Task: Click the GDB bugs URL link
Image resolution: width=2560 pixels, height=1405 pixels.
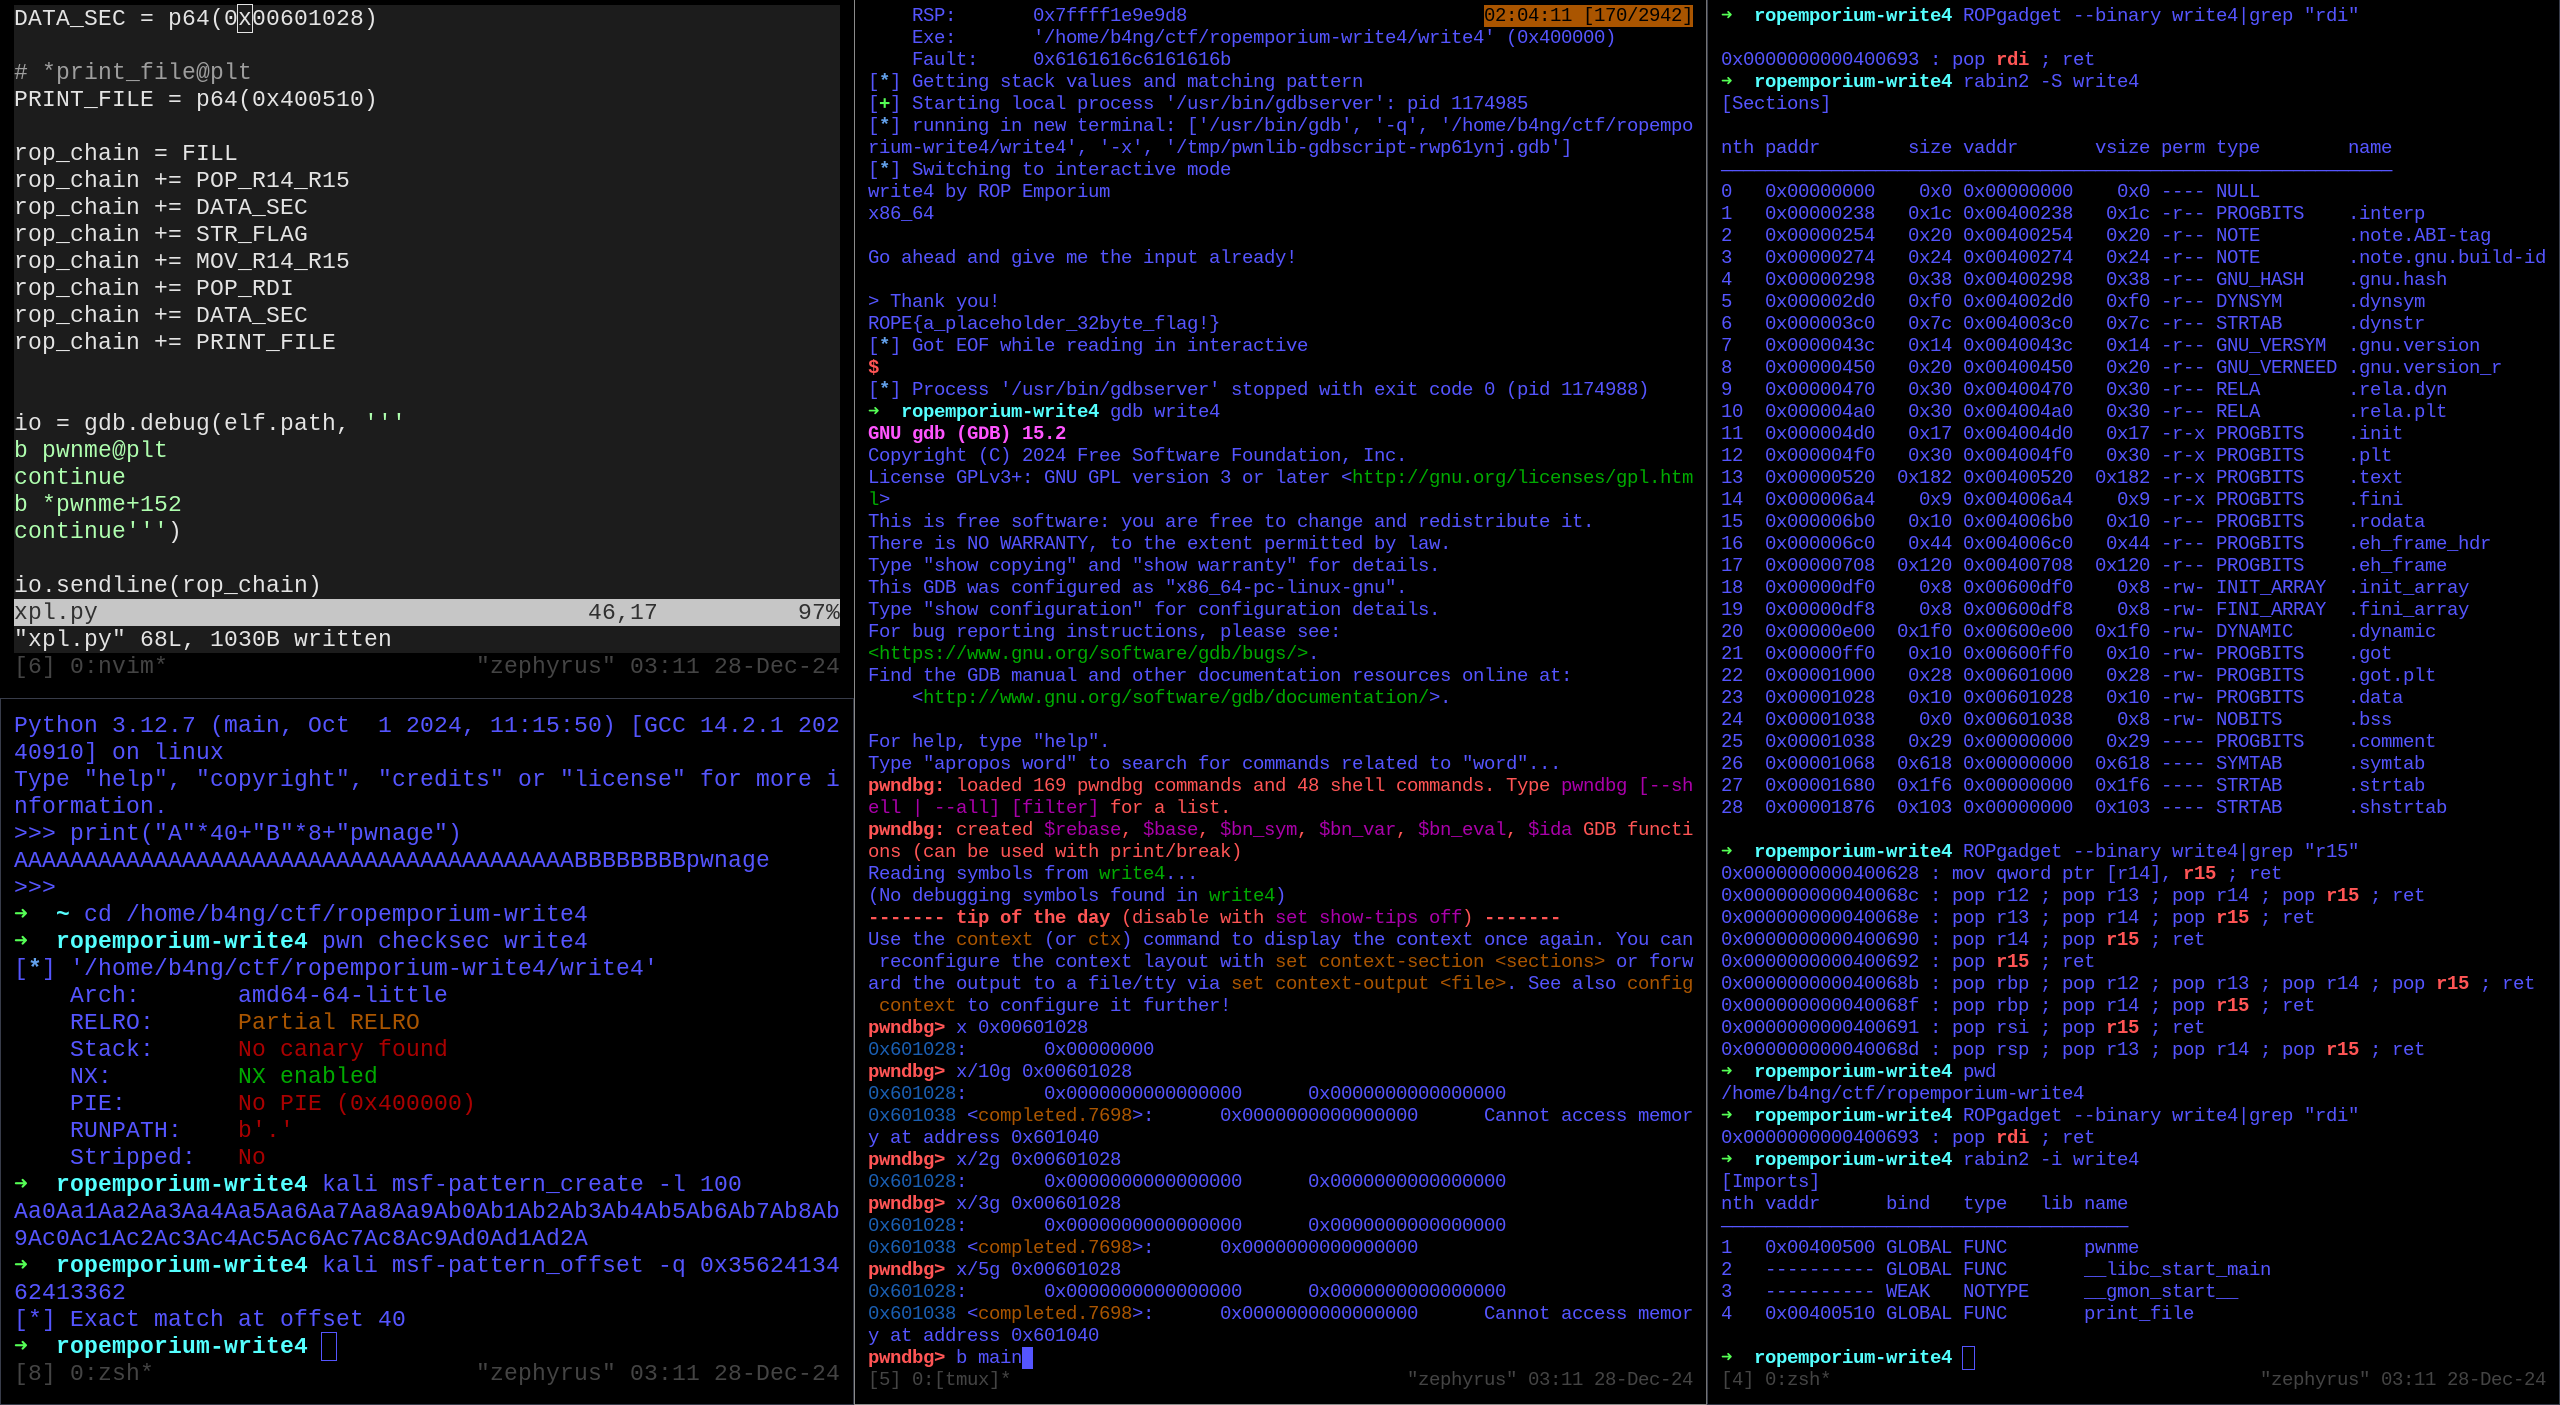Action: (1087, 653)
